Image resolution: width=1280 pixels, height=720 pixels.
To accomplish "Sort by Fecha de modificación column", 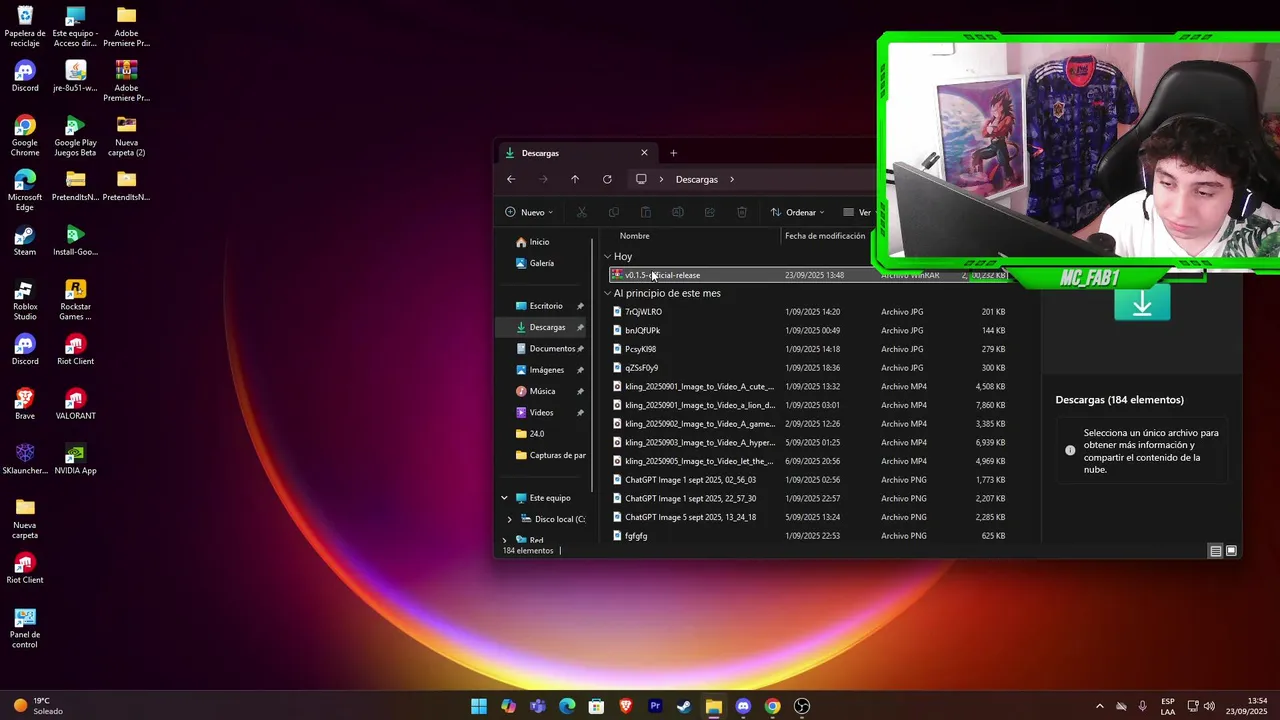I will [825, 236].
